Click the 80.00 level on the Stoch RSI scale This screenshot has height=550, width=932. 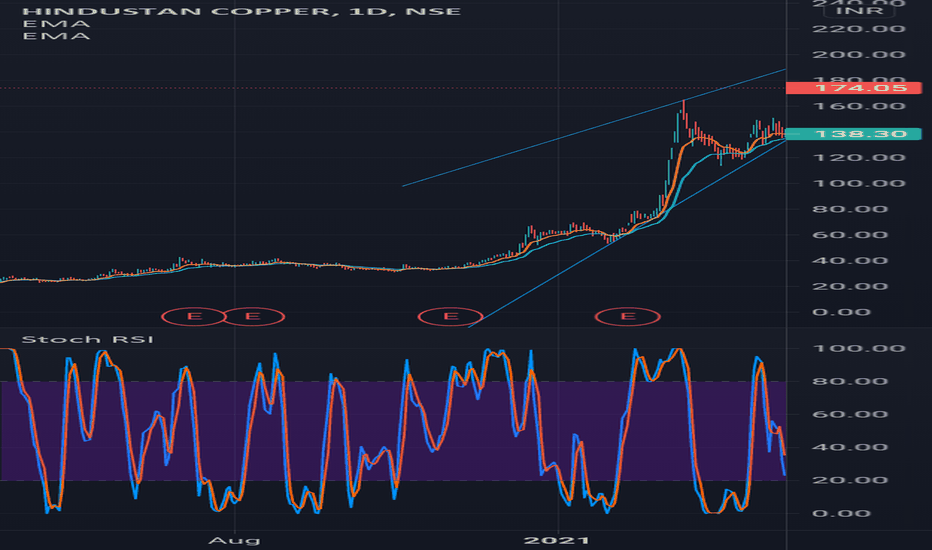pyautogui.click(x=850, y=382)
